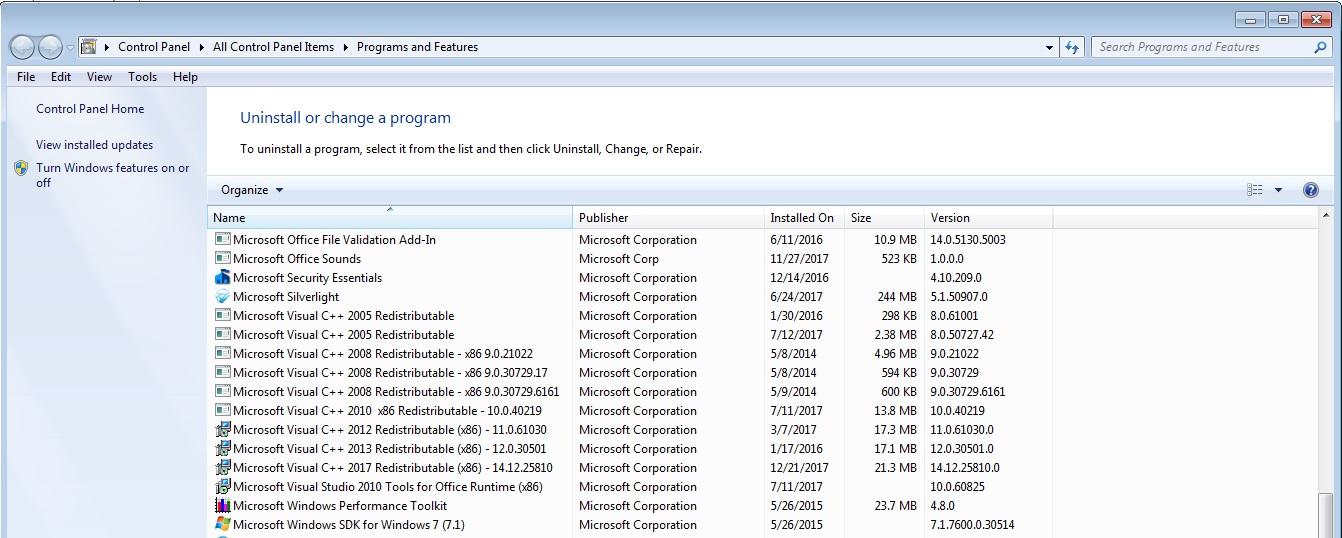Open the Edit menu
Viewport: 1342px width, 538px height.
(x=61, y=77)
